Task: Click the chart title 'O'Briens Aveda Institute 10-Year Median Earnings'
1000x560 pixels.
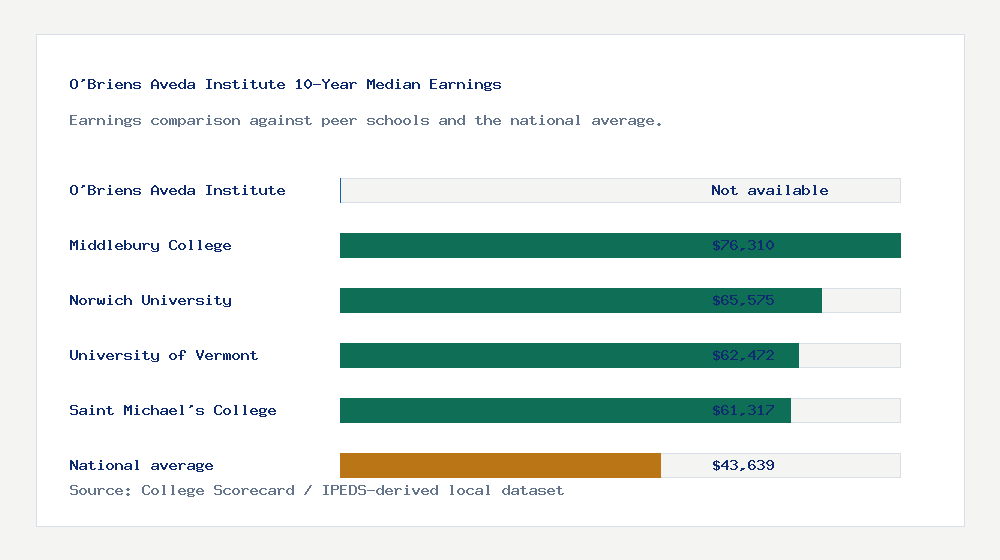Action: coord(285,84)
